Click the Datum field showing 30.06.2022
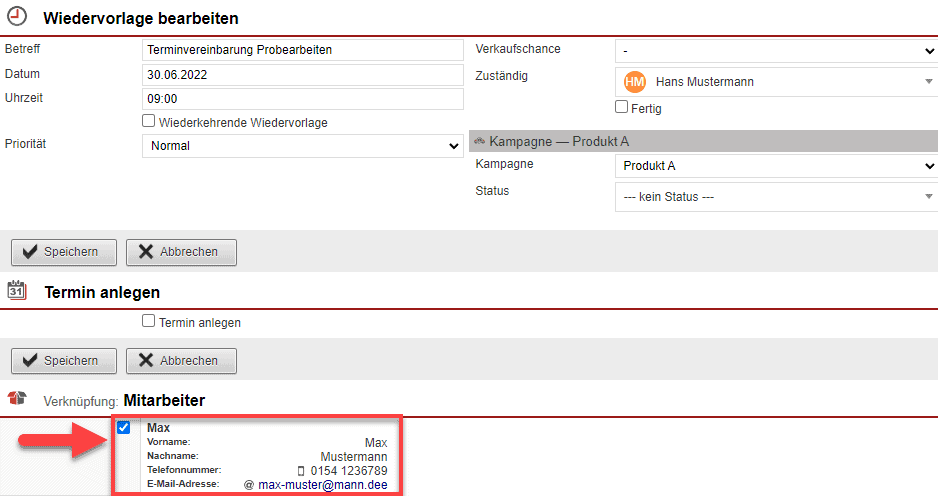The height and width of the screenshot is (496, 938). point(303,75)
